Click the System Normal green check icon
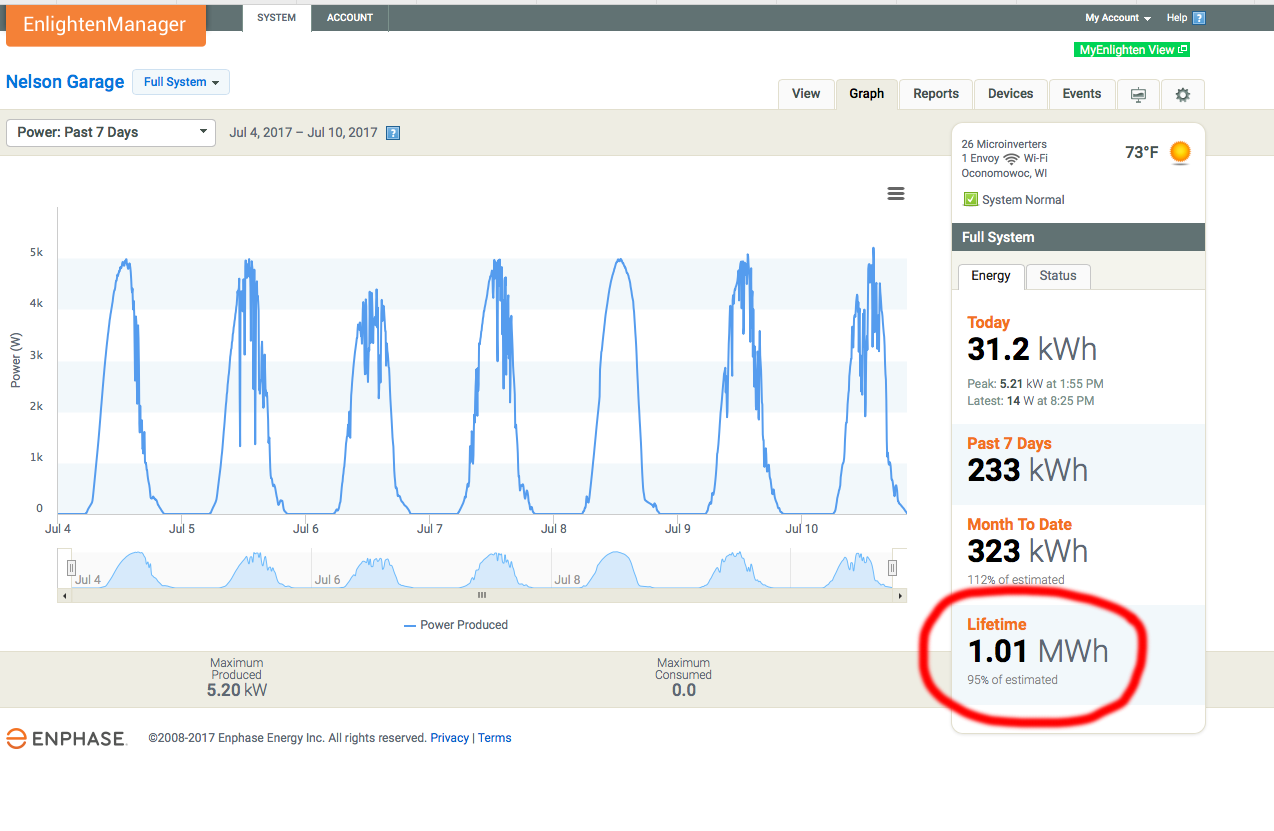 [970, 199]
